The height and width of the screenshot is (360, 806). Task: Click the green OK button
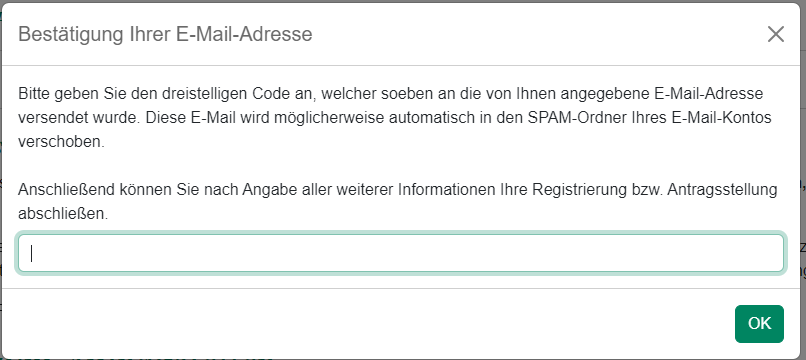click(759, 323)
